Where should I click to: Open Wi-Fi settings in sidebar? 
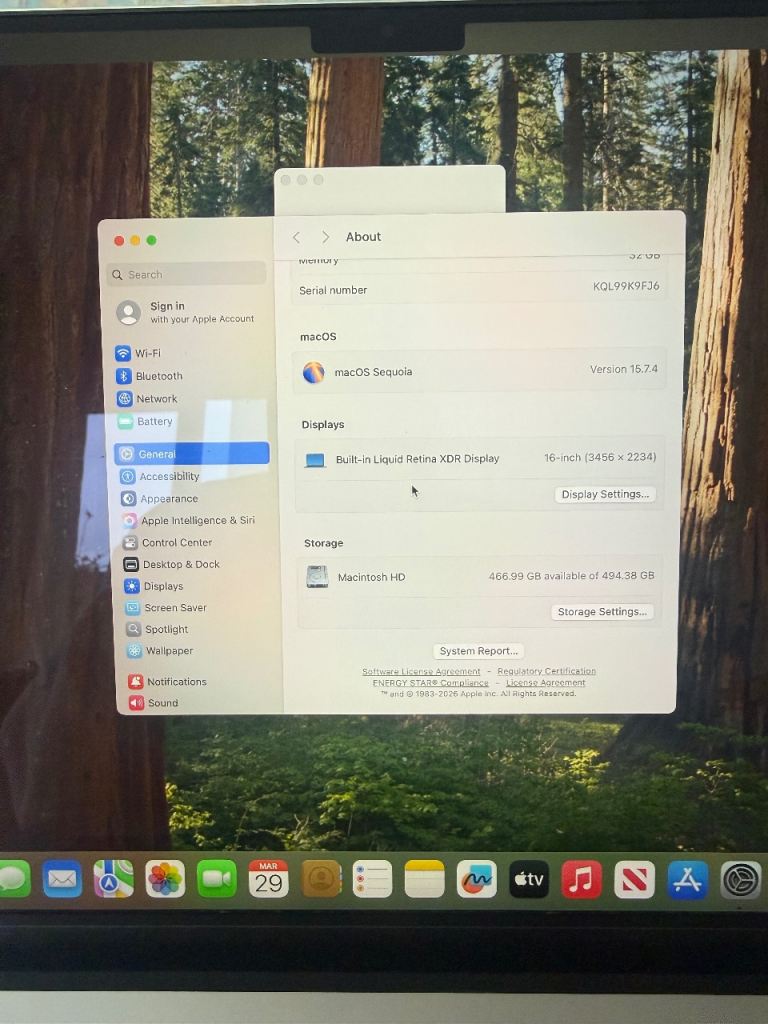click(x=147, y=353)
